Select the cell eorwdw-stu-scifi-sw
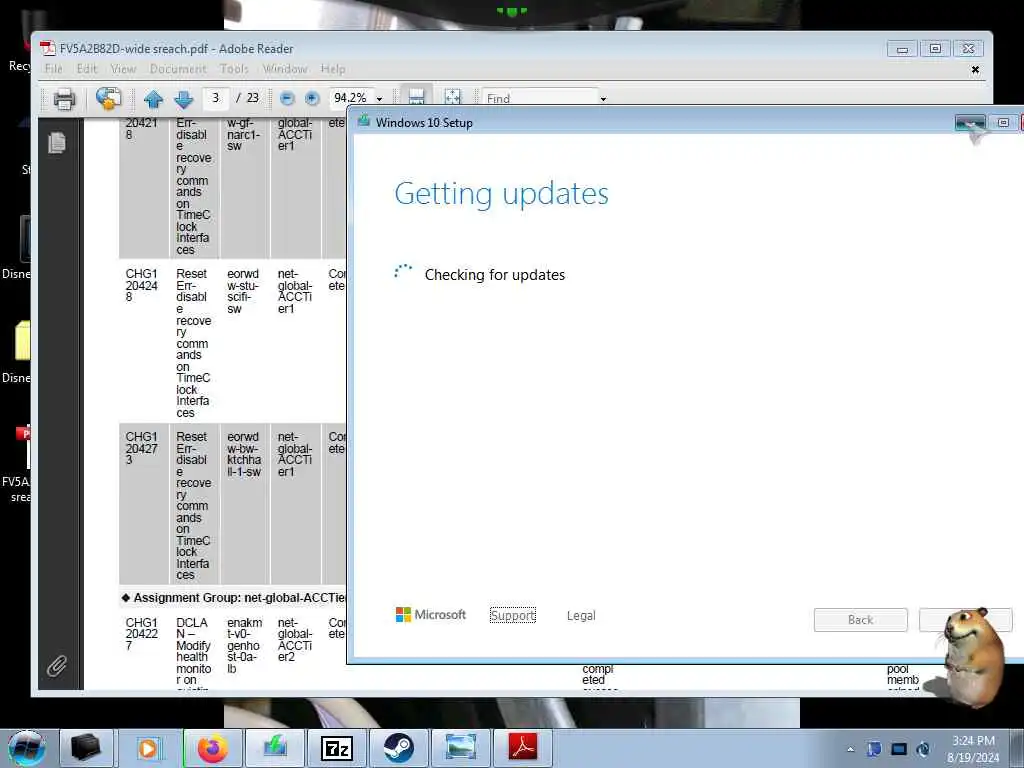 point(244,291)
